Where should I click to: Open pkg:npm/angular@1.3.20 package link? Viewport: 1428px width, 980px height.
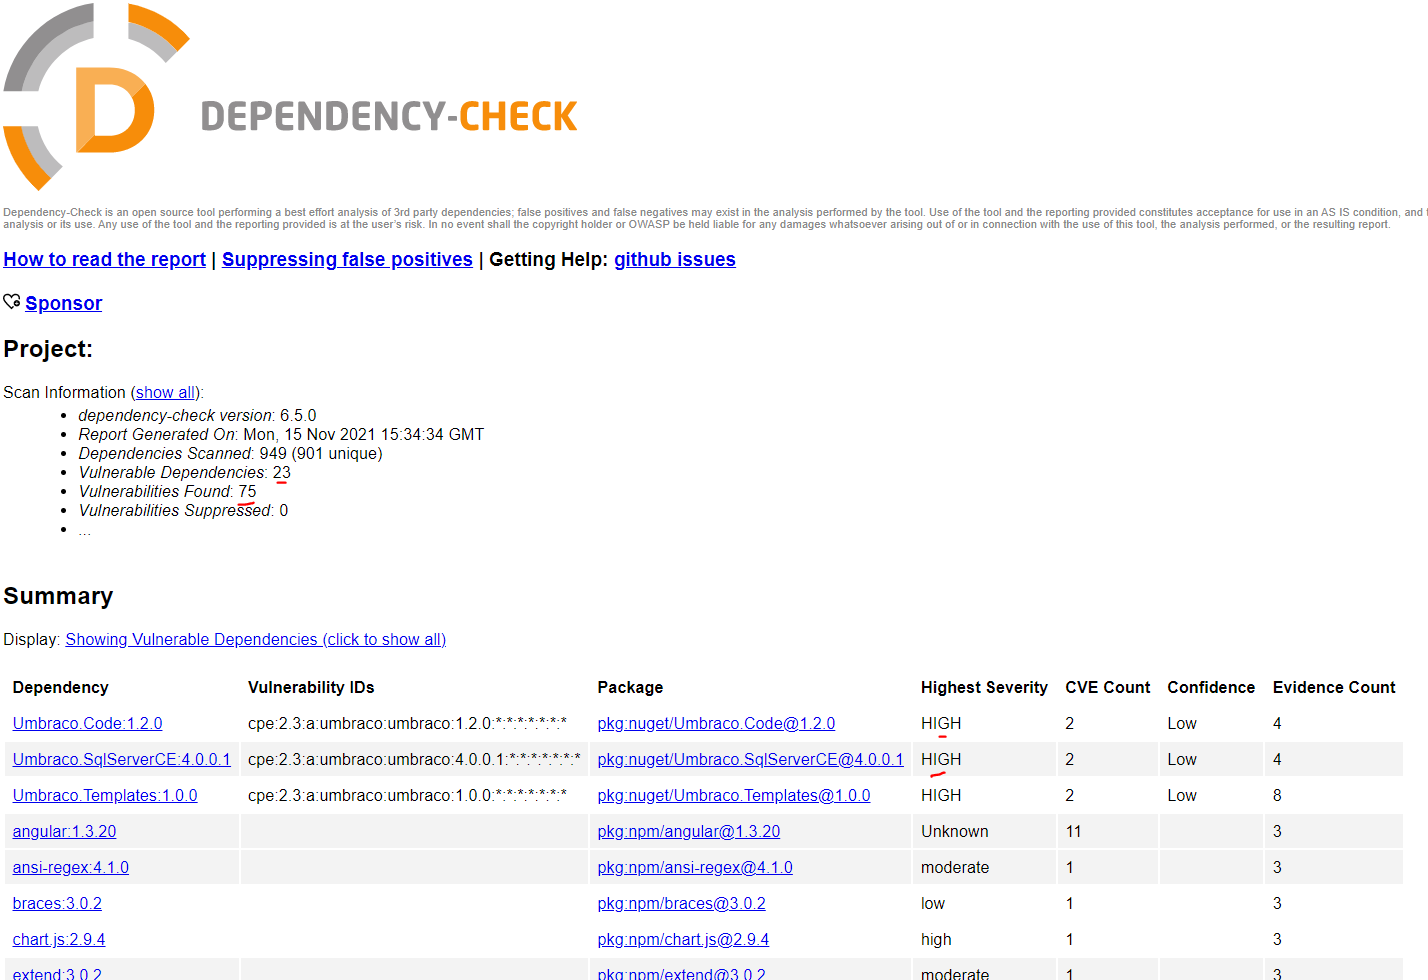tap(689, 831)
